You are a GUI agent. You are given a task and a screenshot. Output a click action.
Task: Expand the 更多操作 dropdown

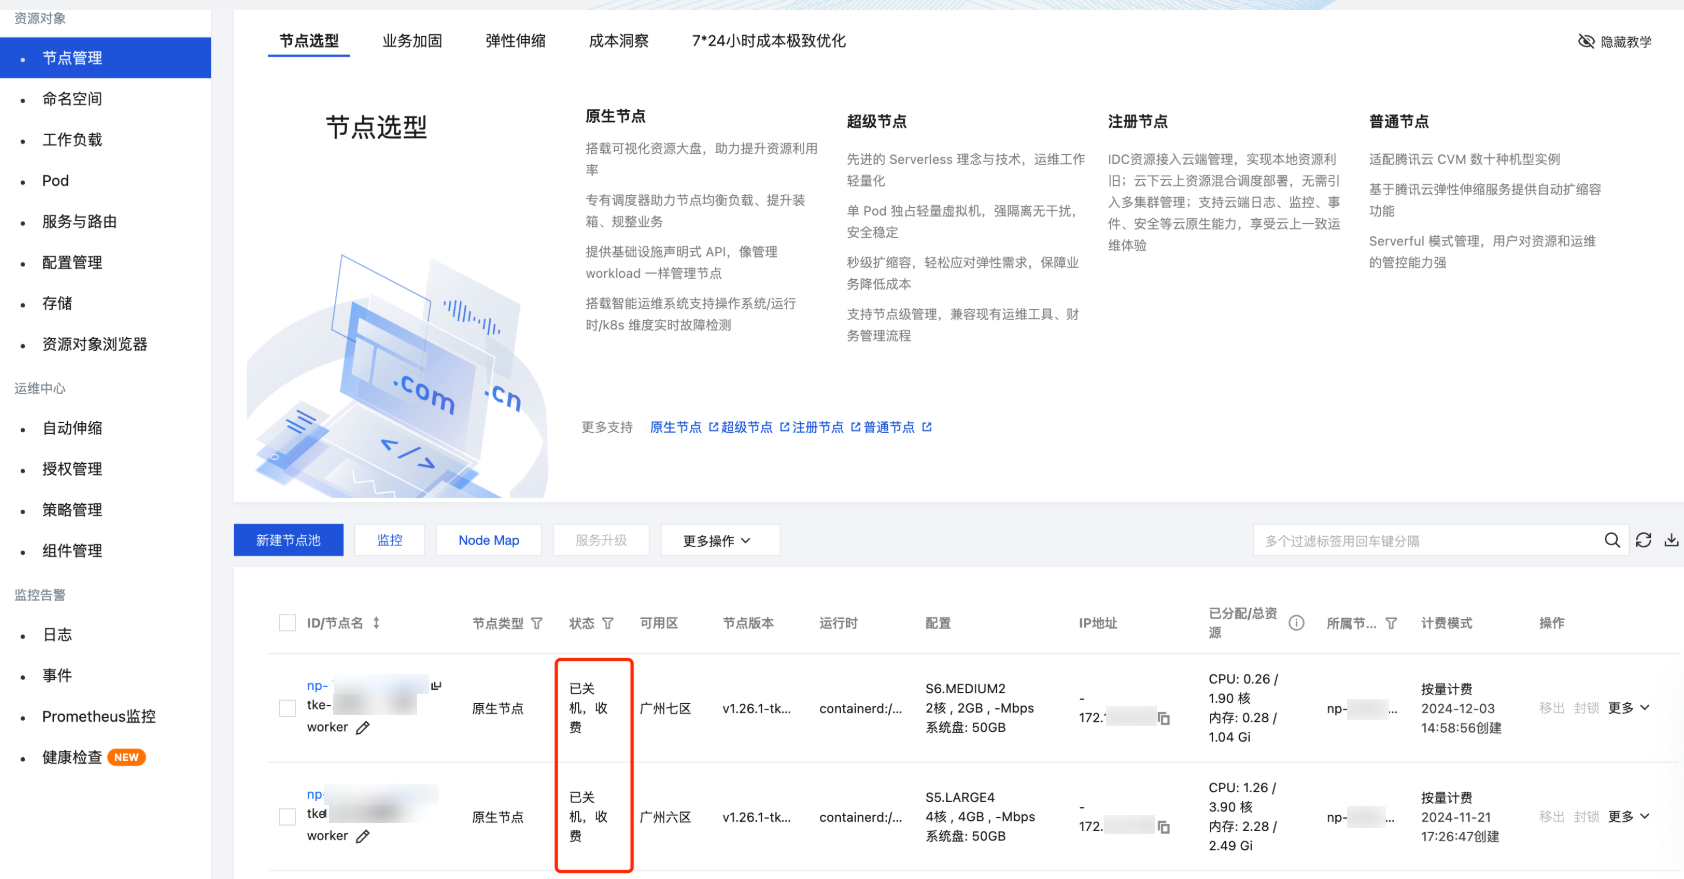tap(720, 540)
